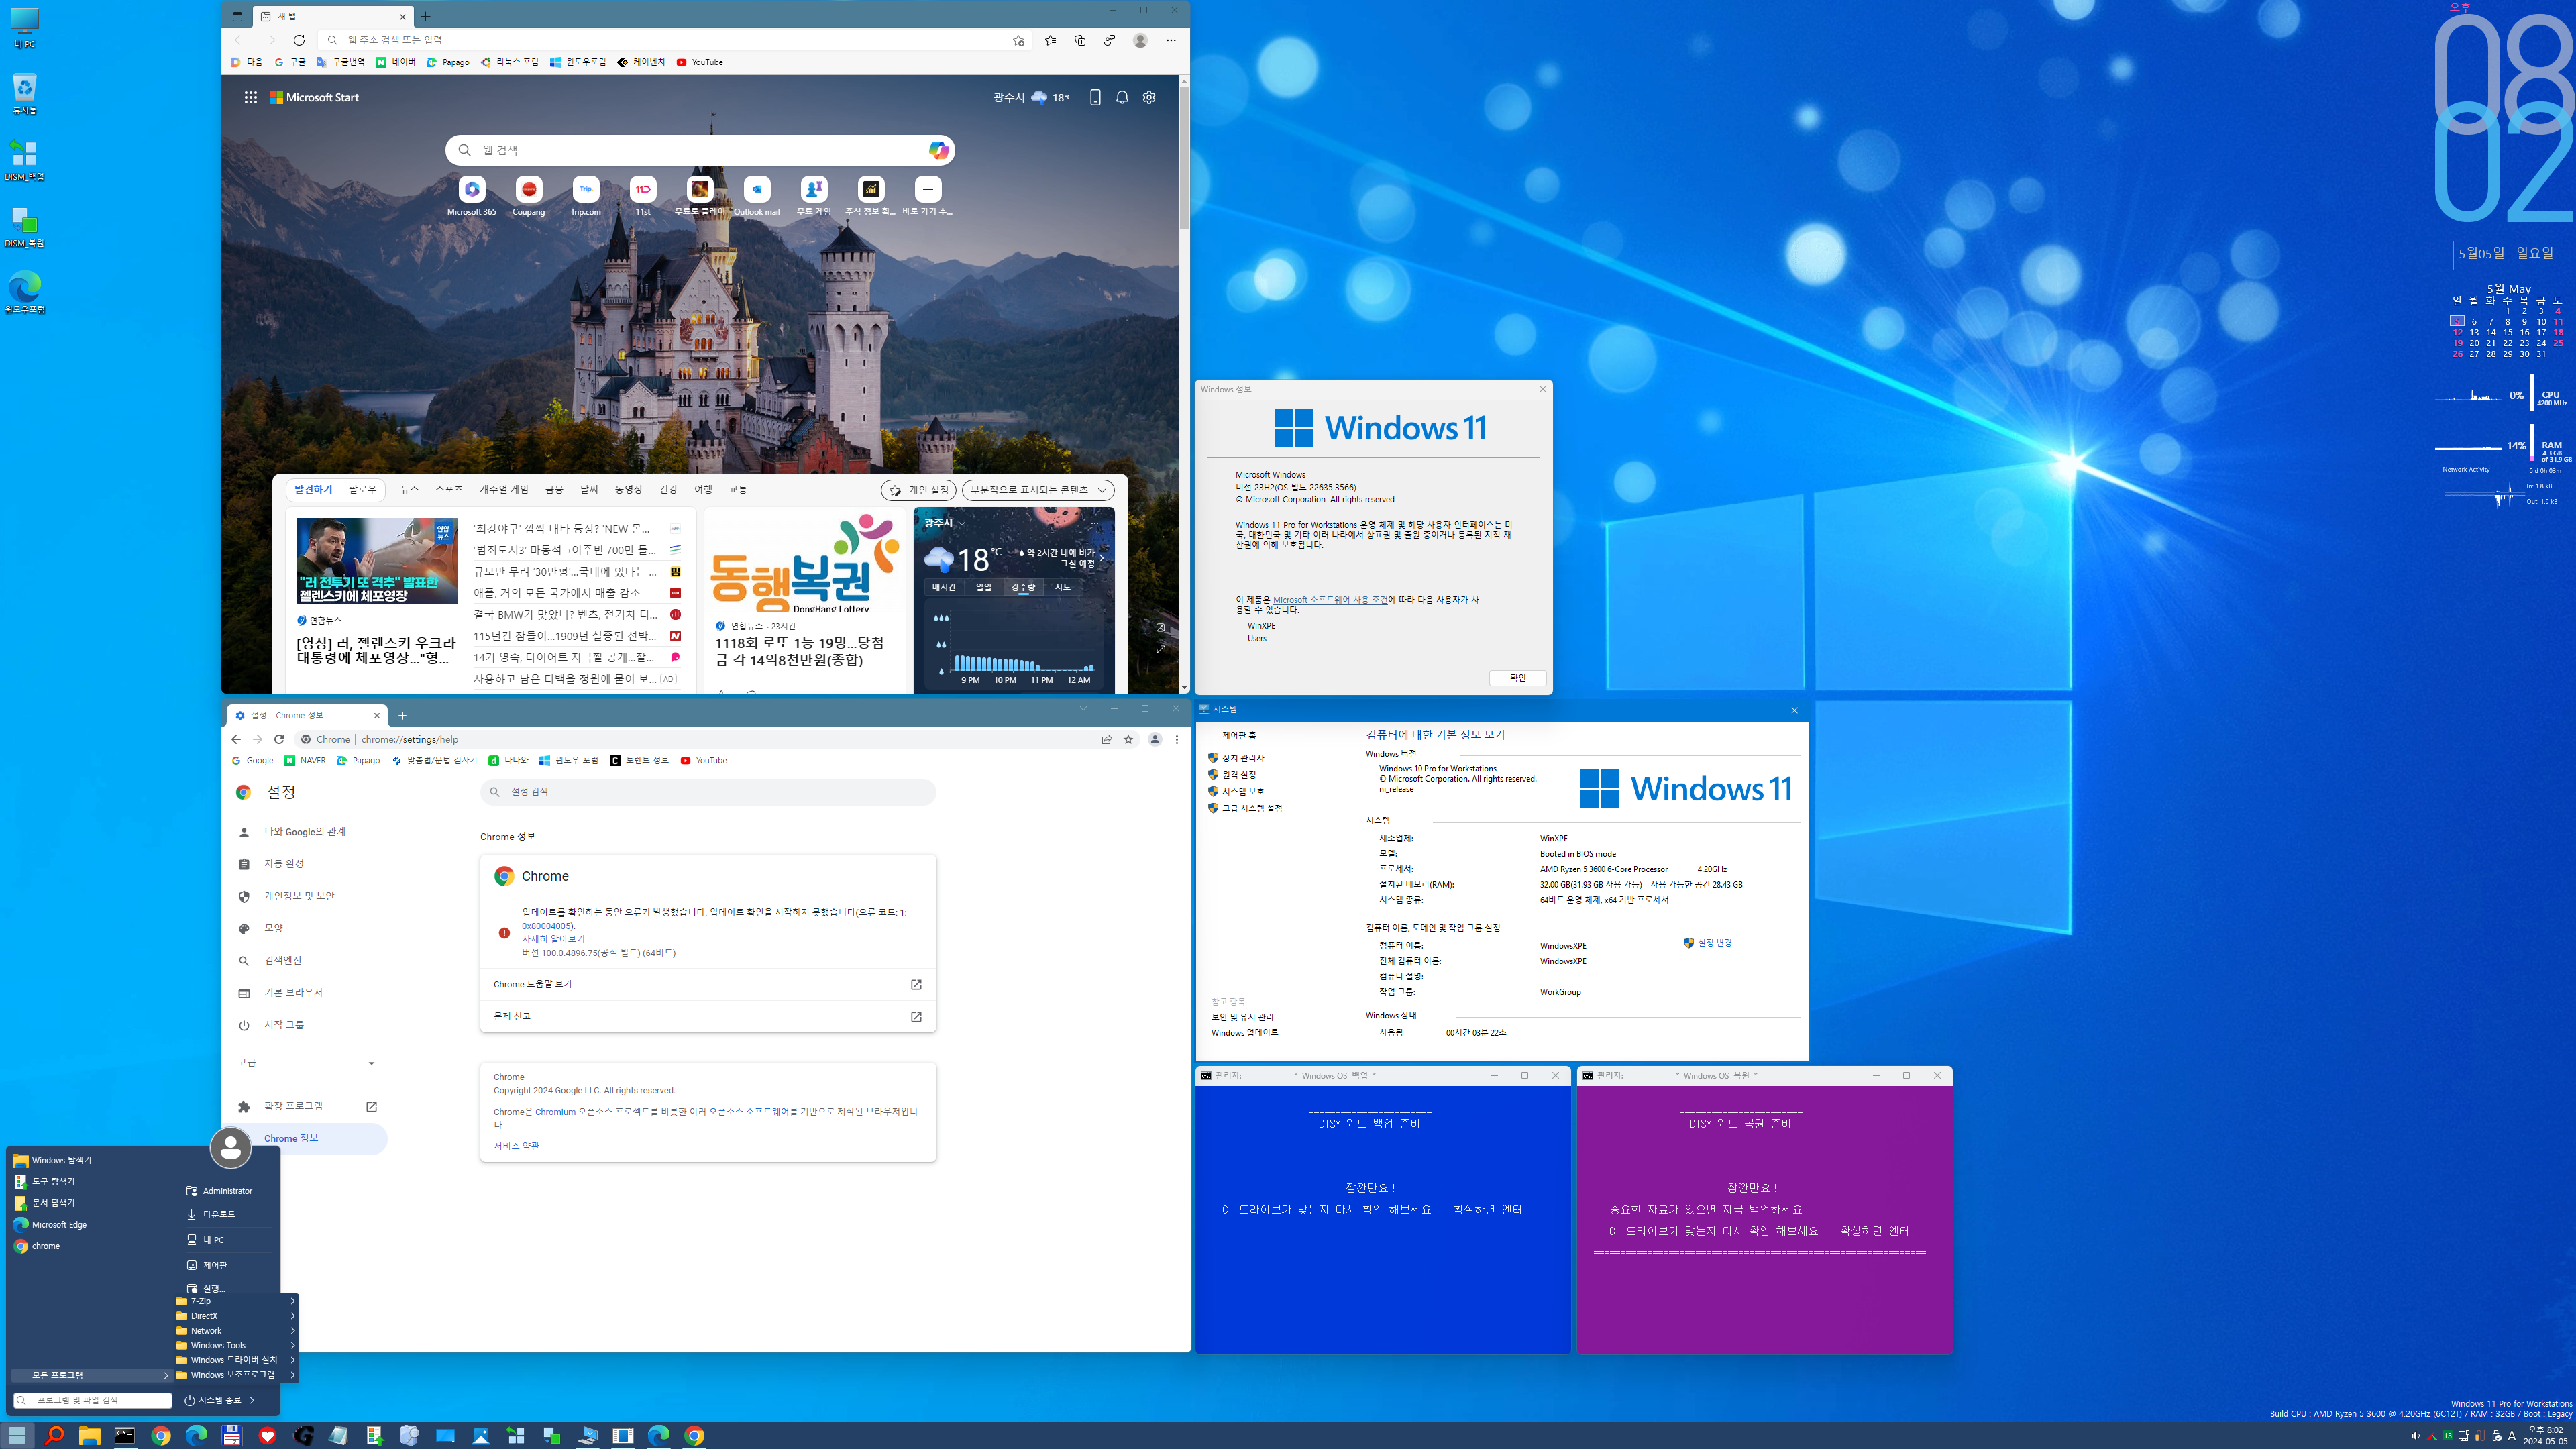Expand 7-Zip folder in start menu
The height and width of the screenshot is (1449, 2576).
(236, 1301)
